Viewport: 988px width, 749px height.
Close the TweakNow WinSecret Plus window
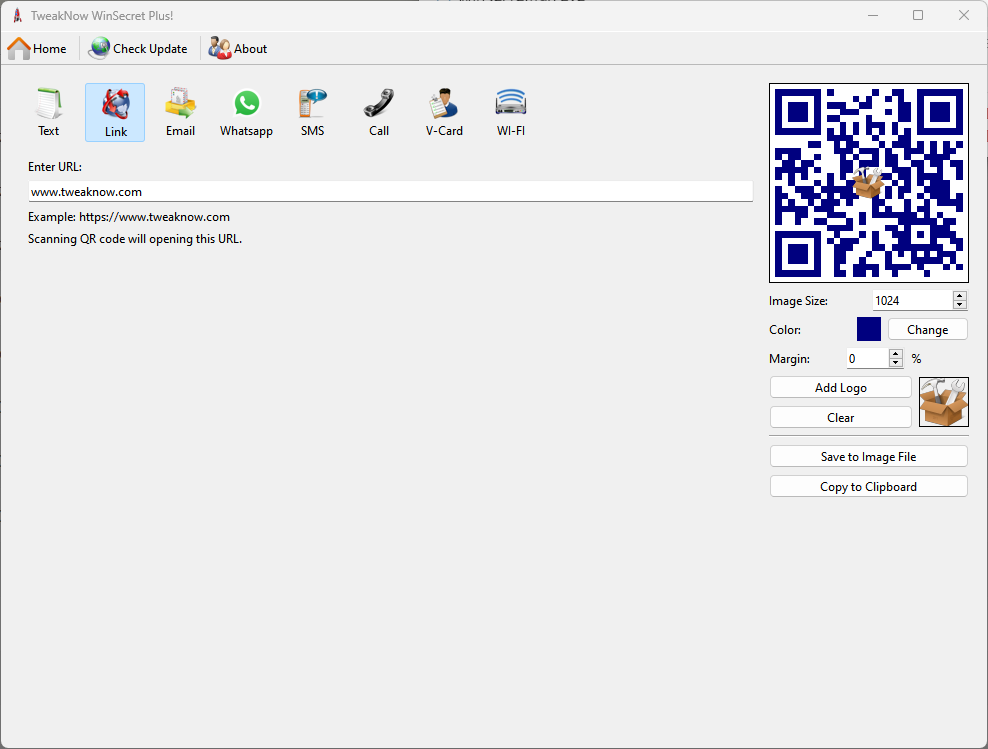pyautogui.click(x=964, y=16)
